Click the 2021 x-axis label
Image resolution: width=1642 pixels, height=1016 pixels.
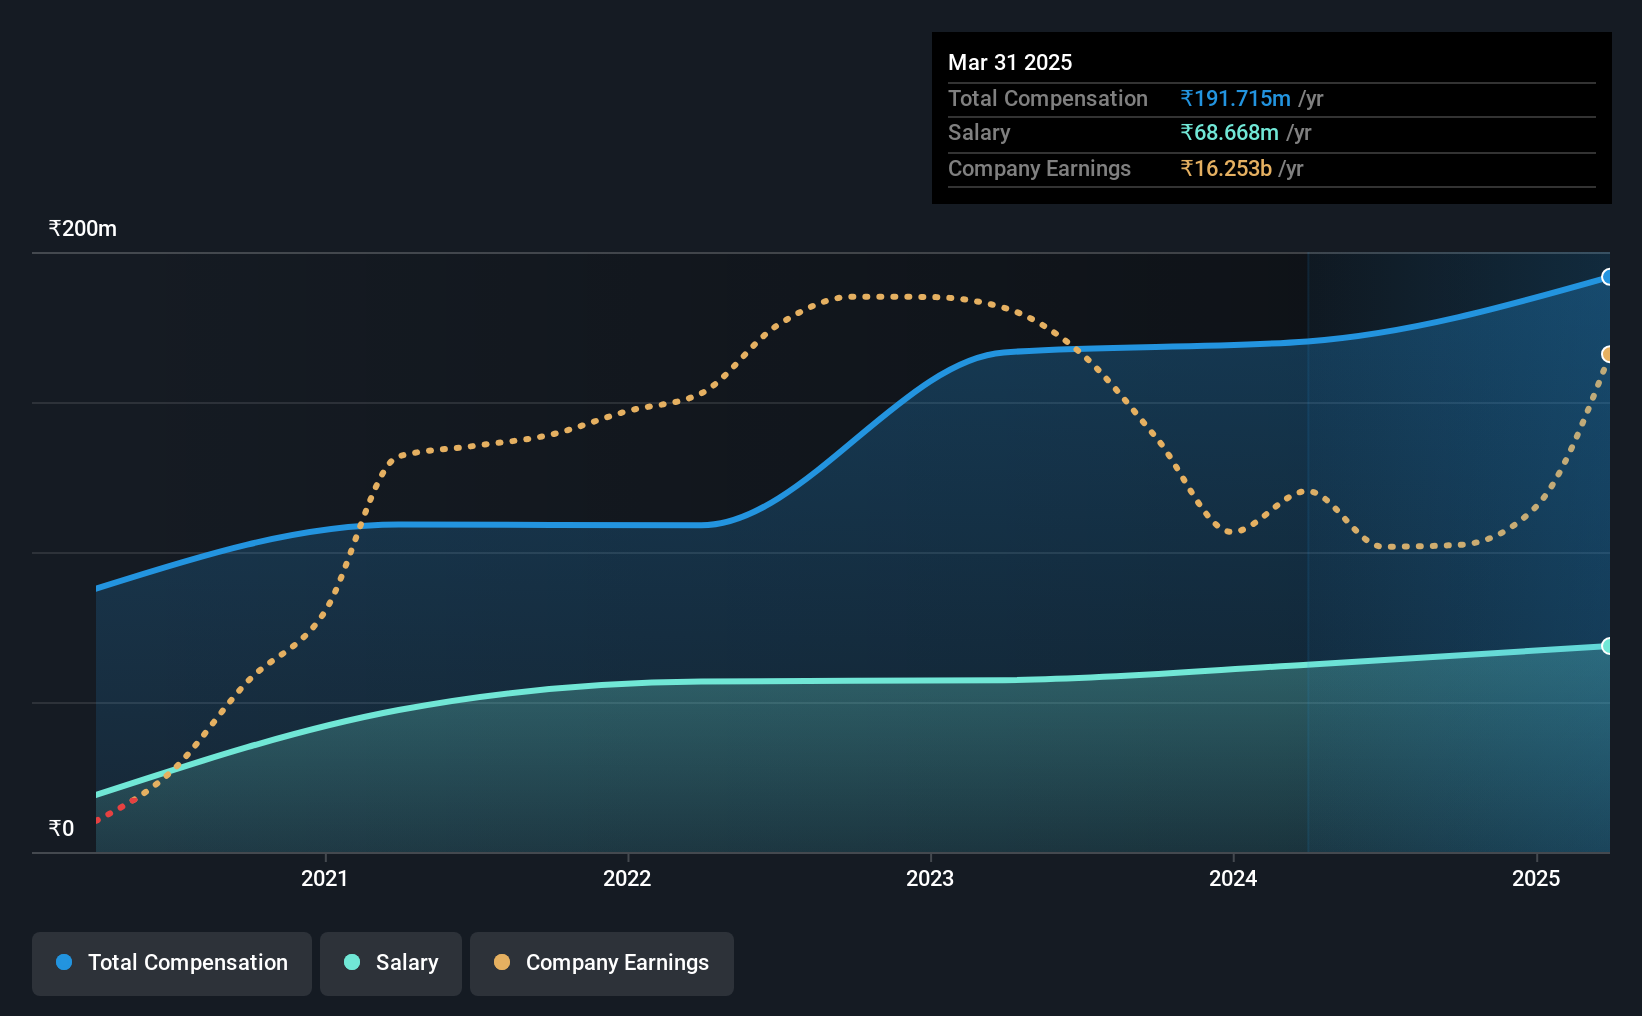(325, 878)
